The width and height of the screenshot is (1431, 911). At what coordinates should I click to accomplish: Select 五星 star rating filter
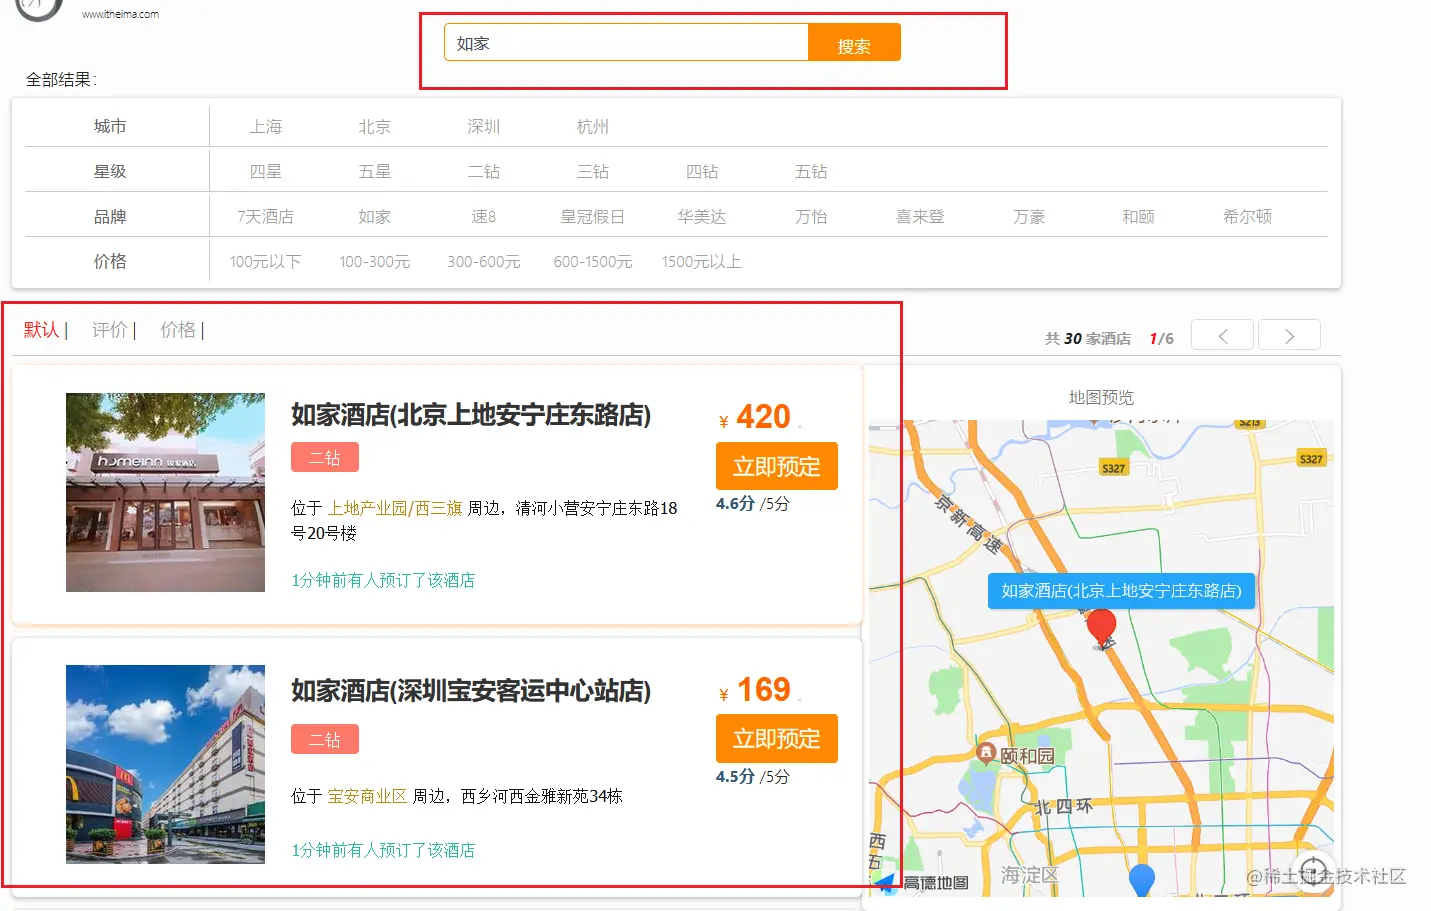pos(375,172)
